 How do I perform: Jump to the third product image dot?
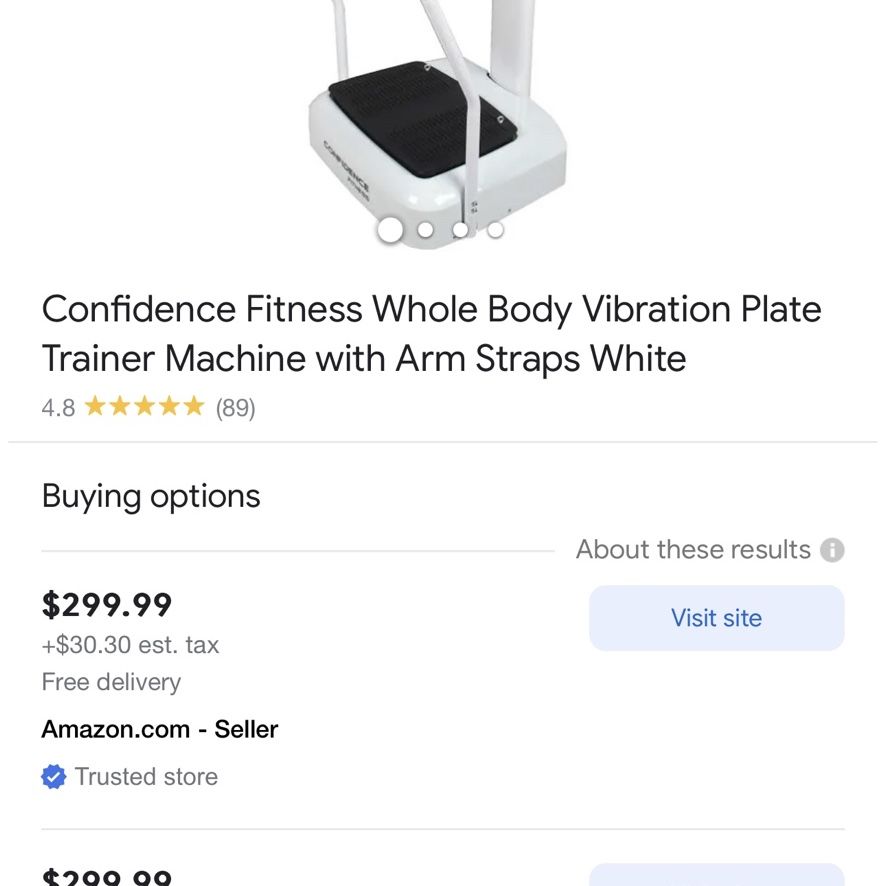point(460,229)
